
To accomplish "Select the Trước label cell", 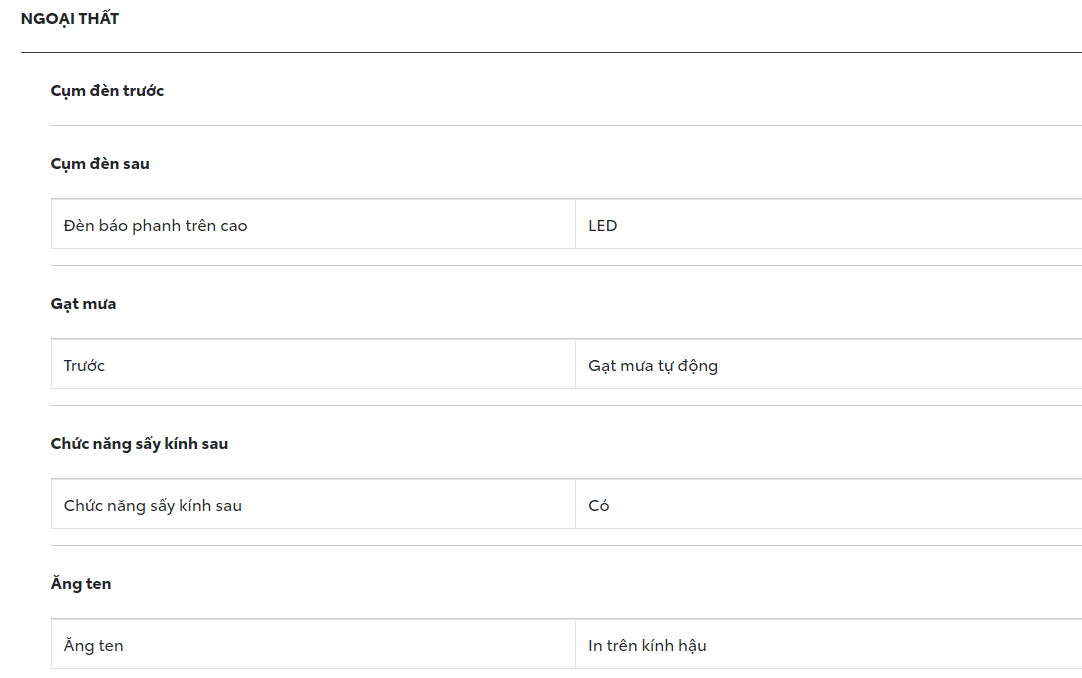I will (84, 366).
